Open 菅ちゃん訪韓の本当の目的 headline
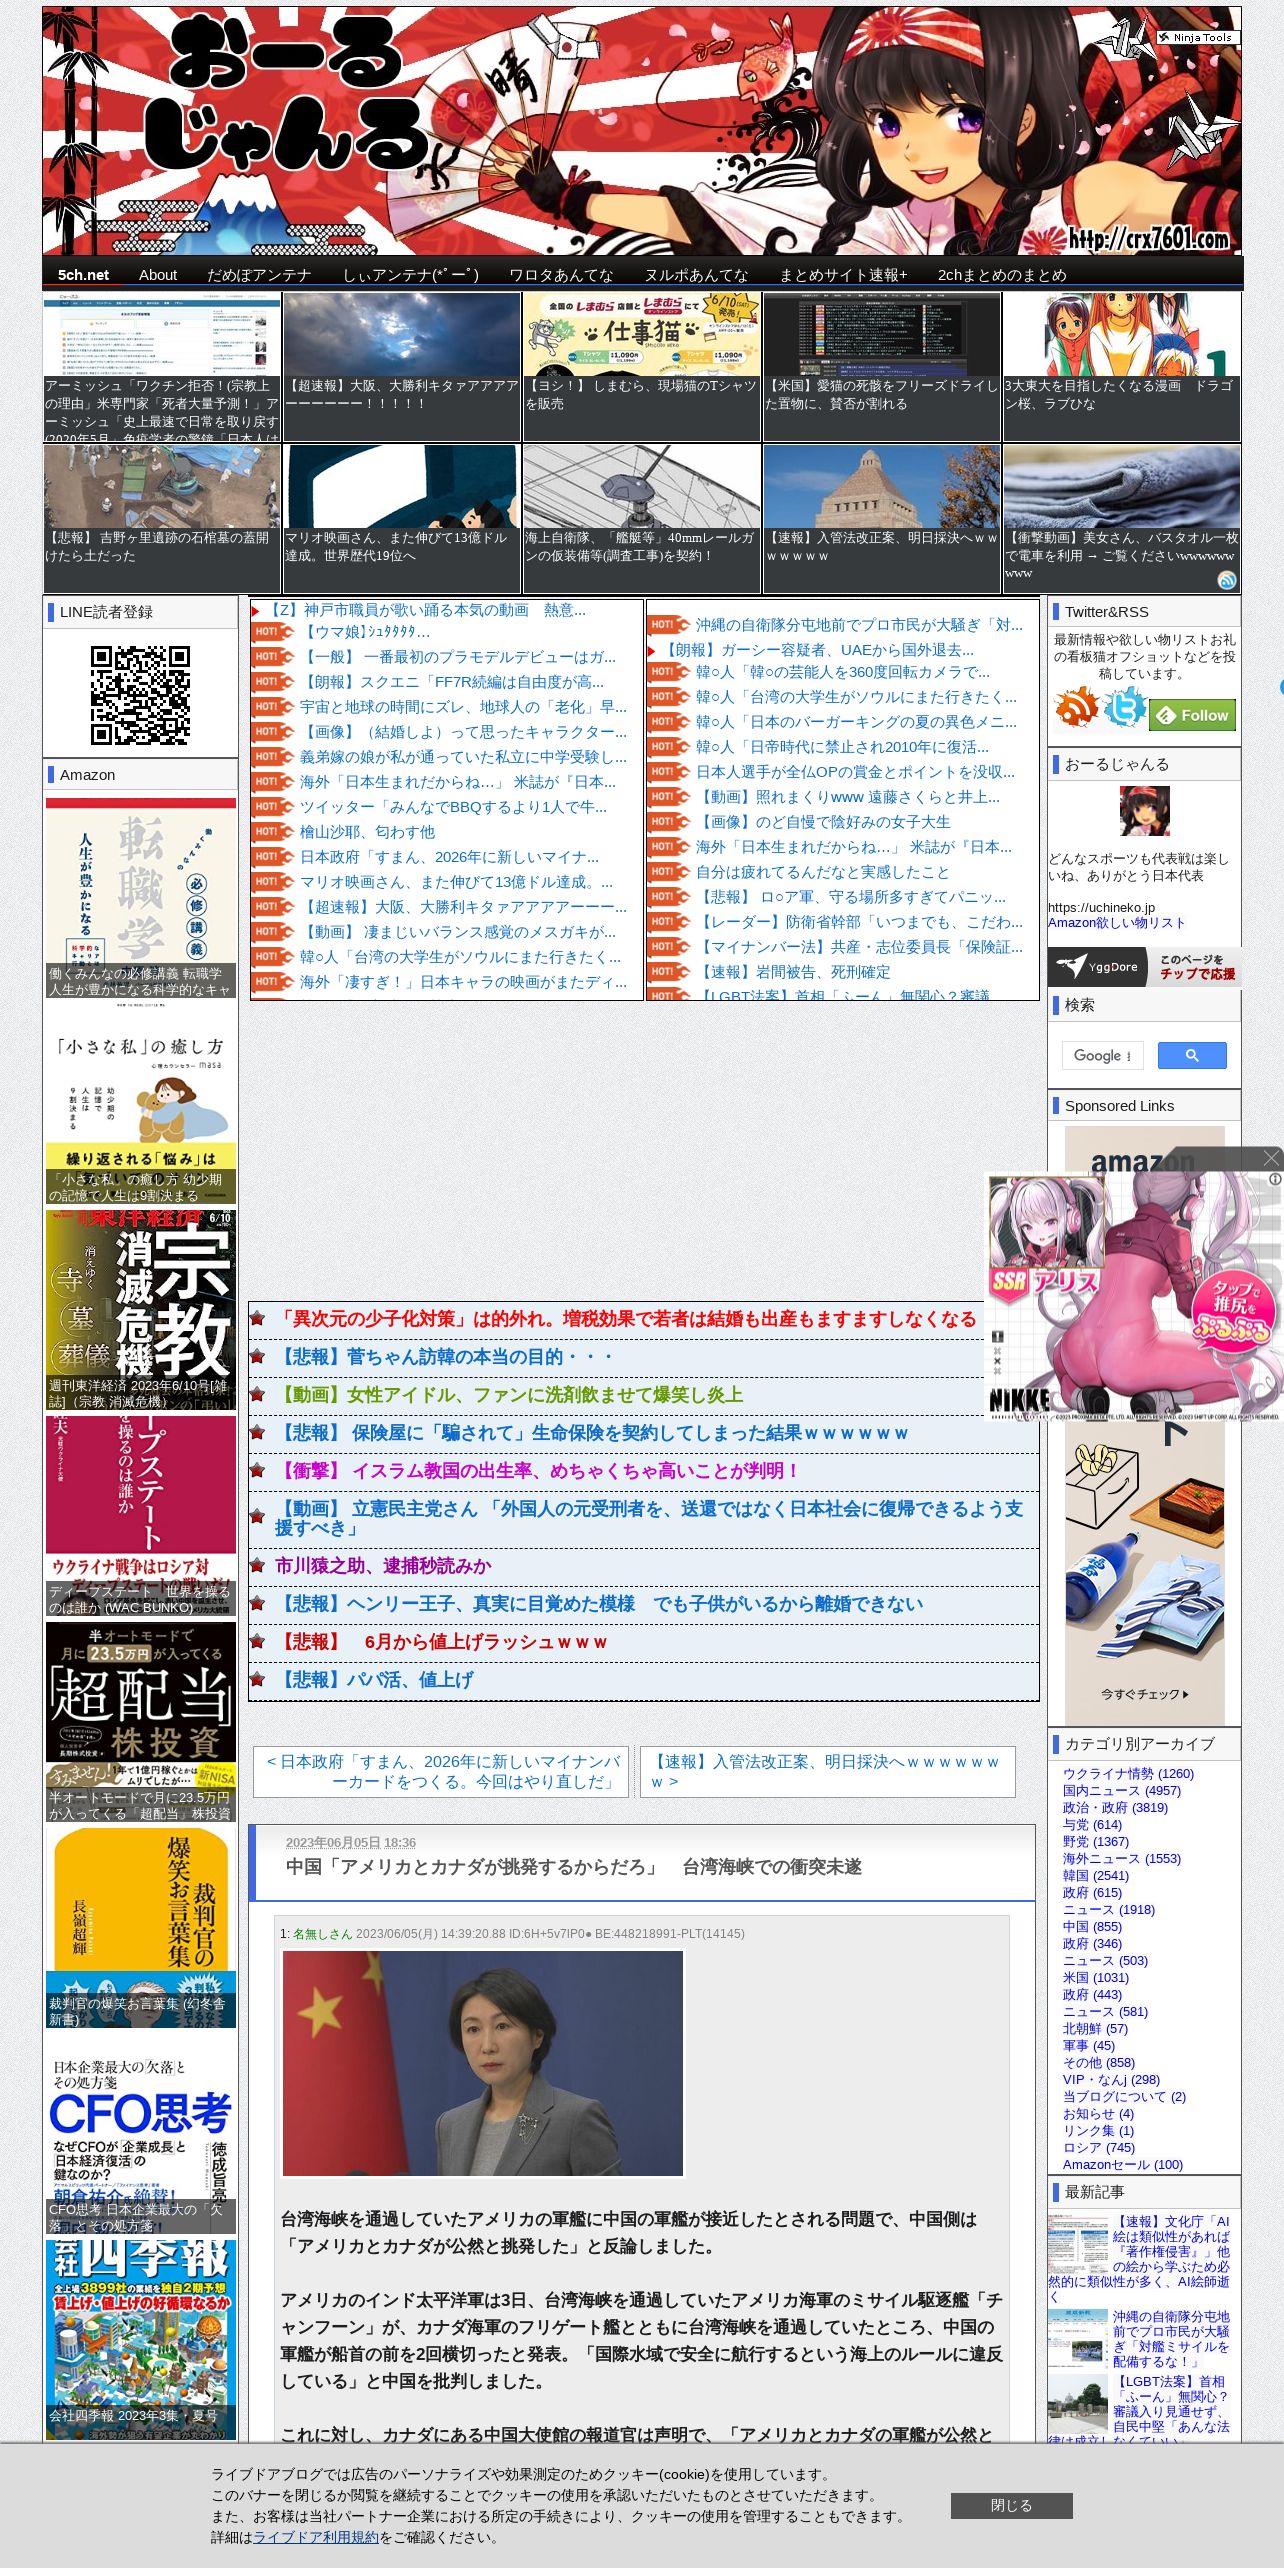The image size is (1284, 2568). pyautogui.click(x=444, y=1356)
